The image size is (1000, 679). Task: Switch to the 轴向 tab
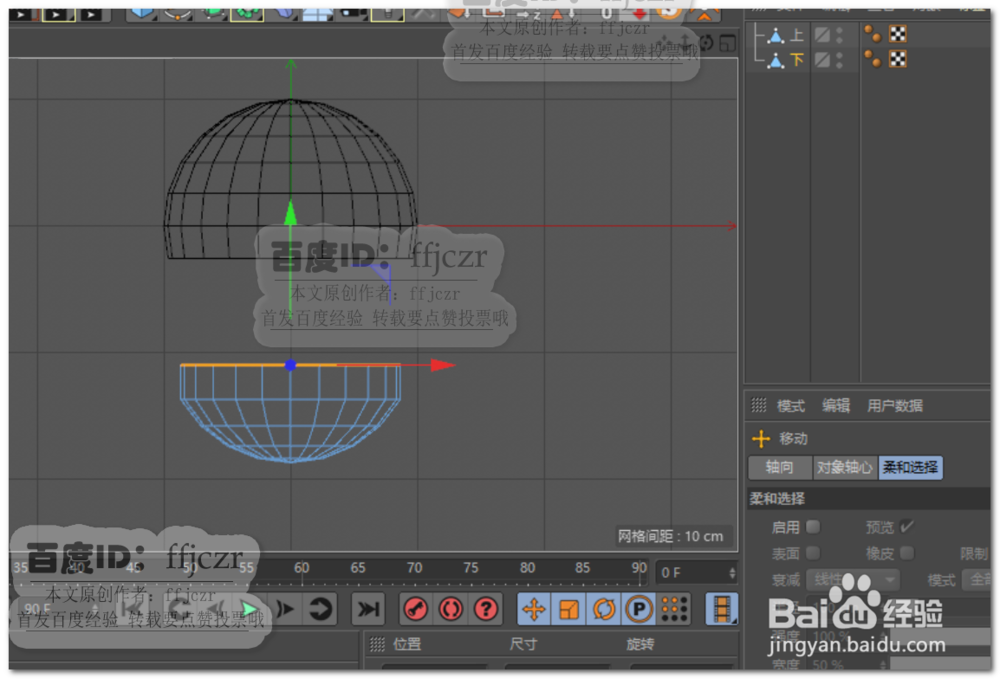(x=779, y=467)
